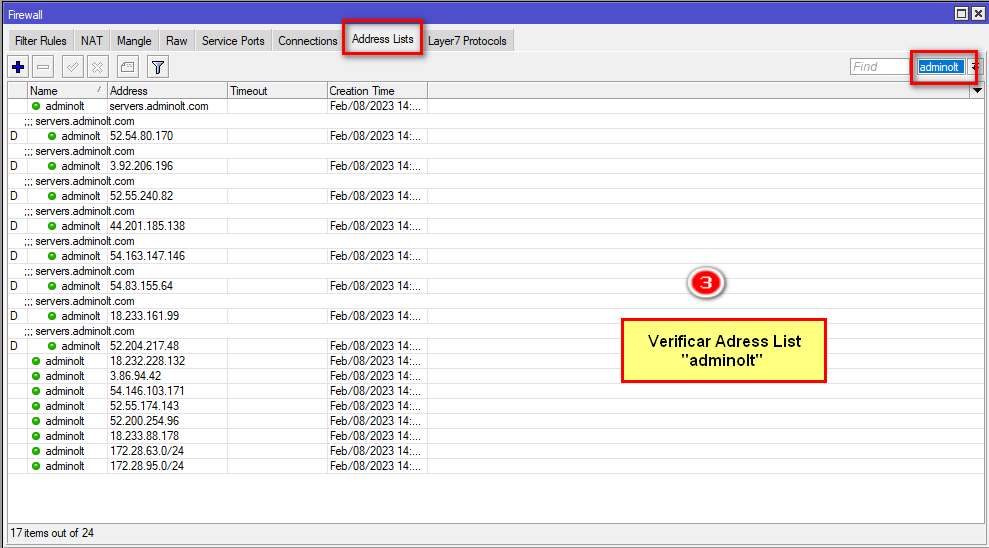Viewport: 989px width, 548px height.
Task: Click the Remove (minus) toolbar icon
Action: [x=43, y=67]
